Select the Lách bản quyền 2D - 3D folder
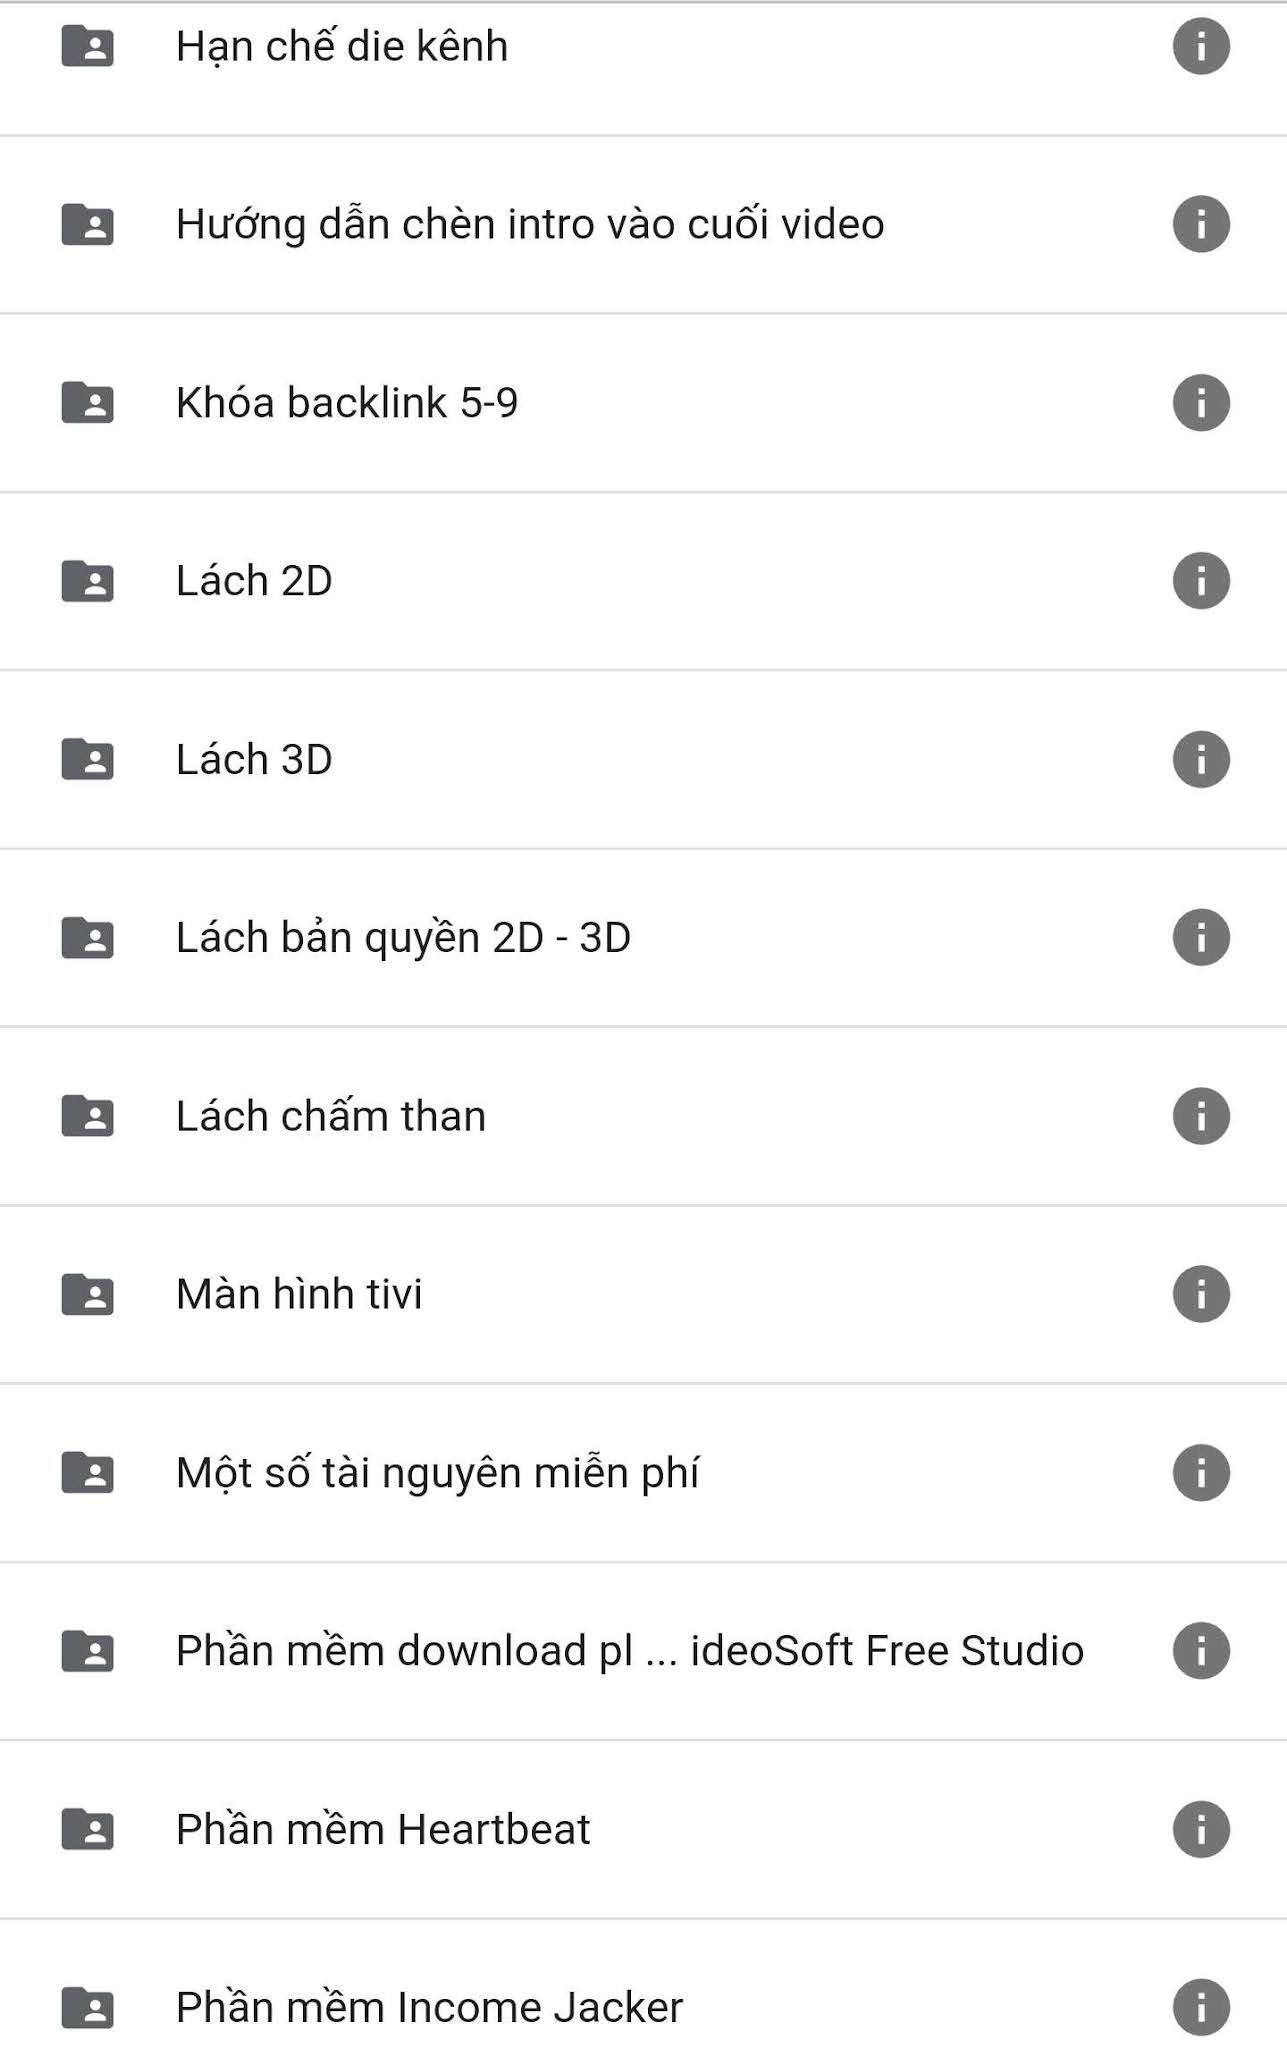The image size is (1287, 2048). click(x=643, y=938)
